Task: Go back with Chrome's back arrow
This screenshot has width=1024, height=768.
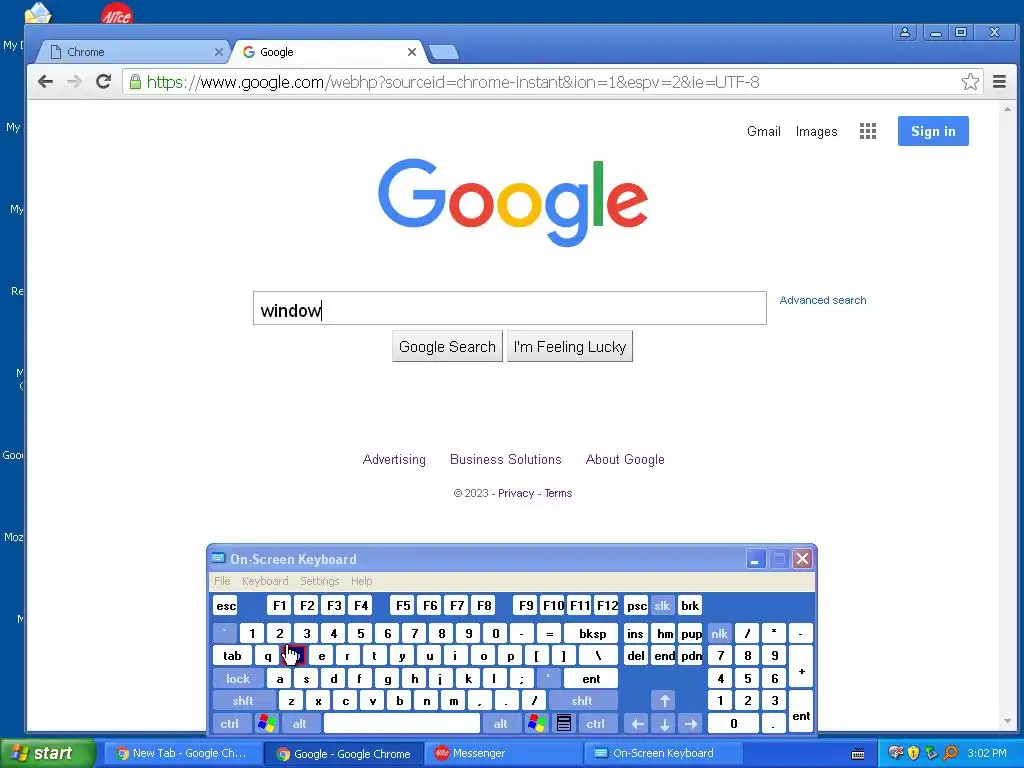Action: (45, 82)
